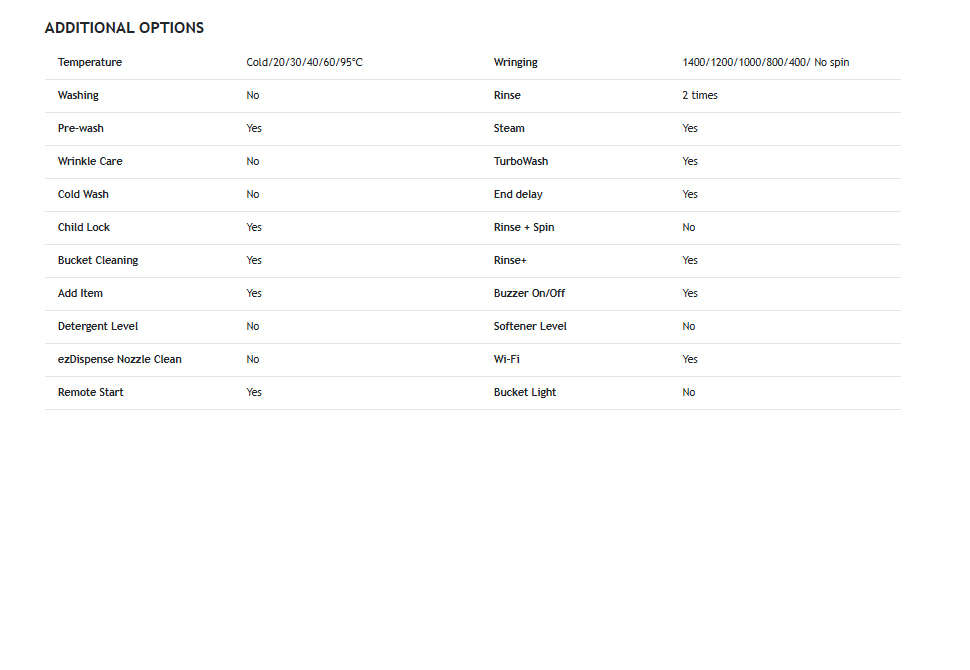Select the Bucket Light label

(x=525, y=392)
